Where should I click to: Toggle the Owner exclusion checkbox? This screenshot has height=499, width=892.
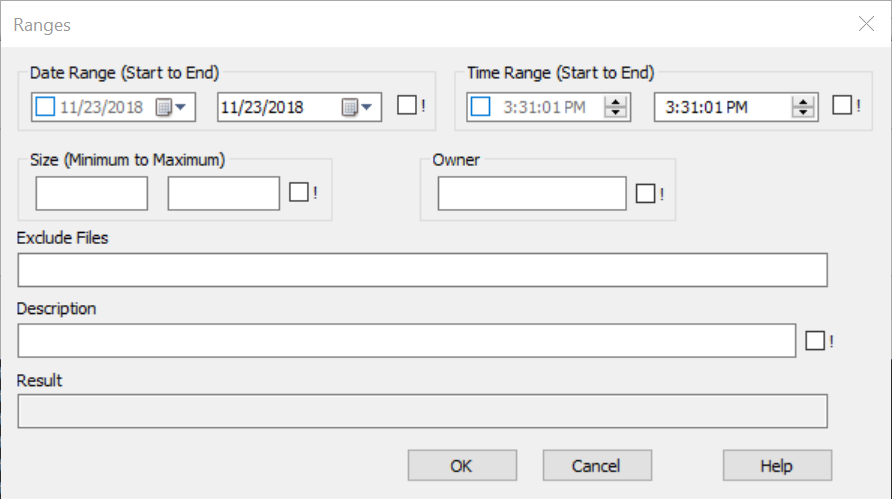tap(646, 193)
